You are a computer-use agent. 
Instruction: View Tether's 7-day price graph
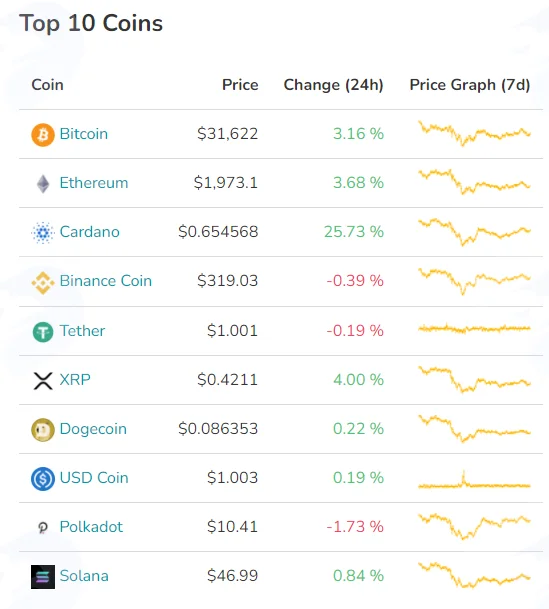coord(474,329)
